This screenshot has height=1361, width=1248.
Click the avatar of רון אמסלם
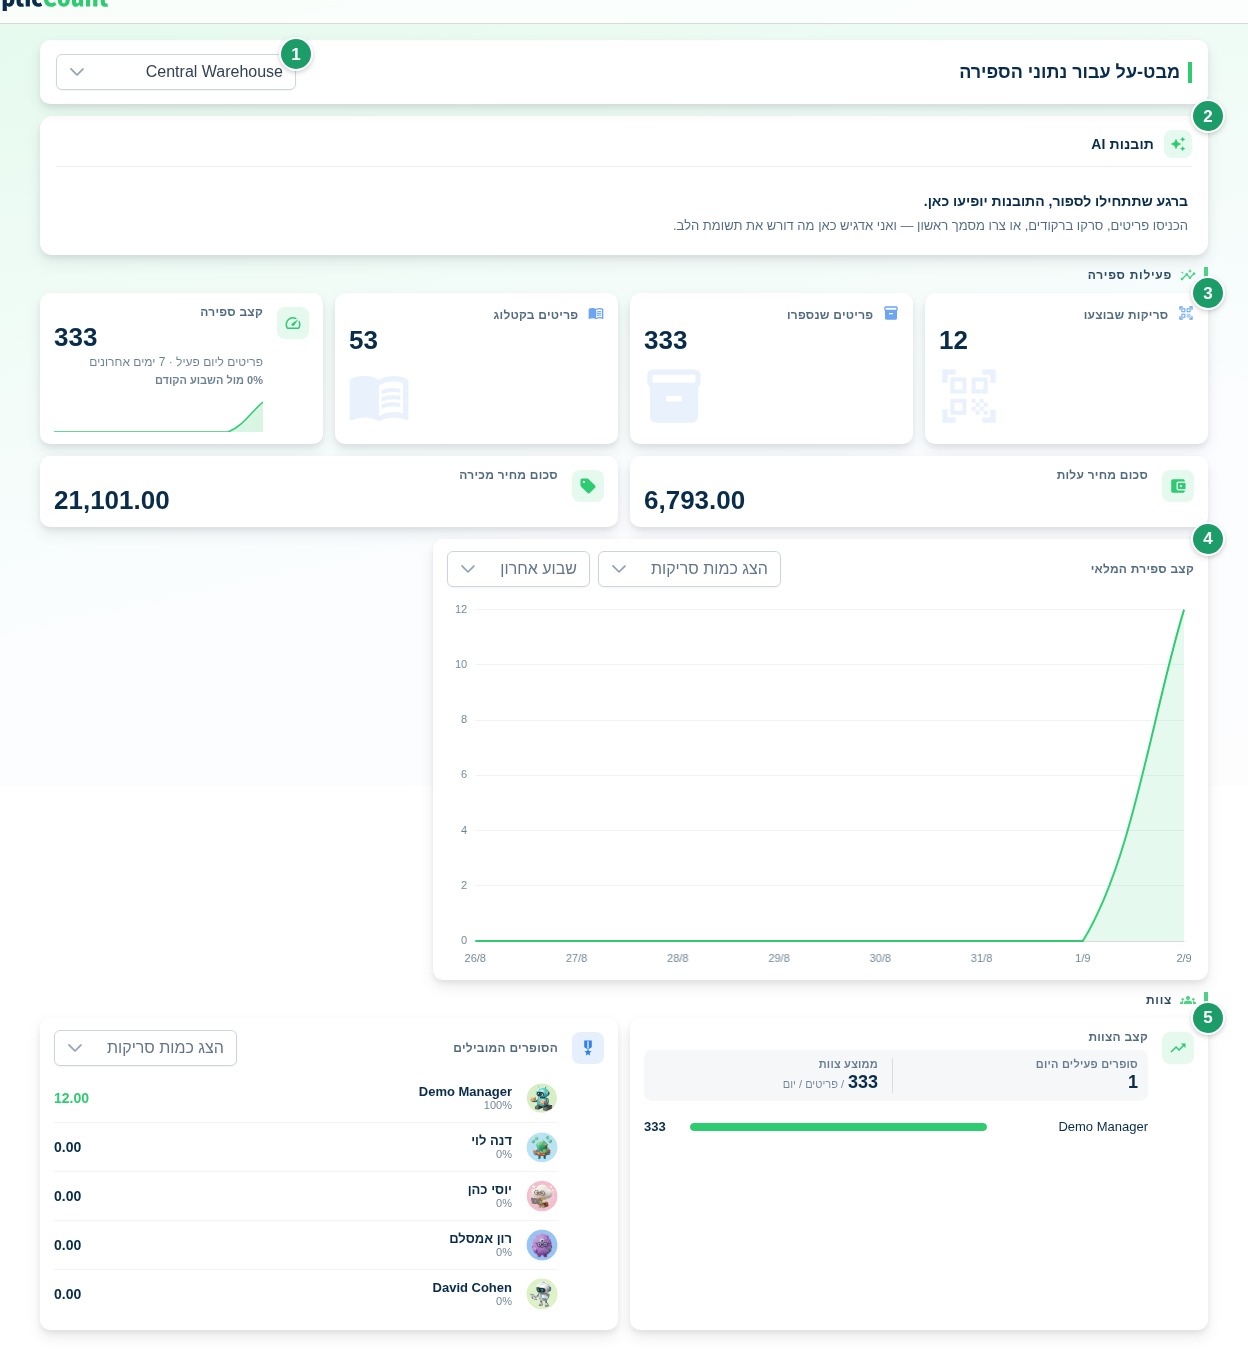click(542, 1245)
